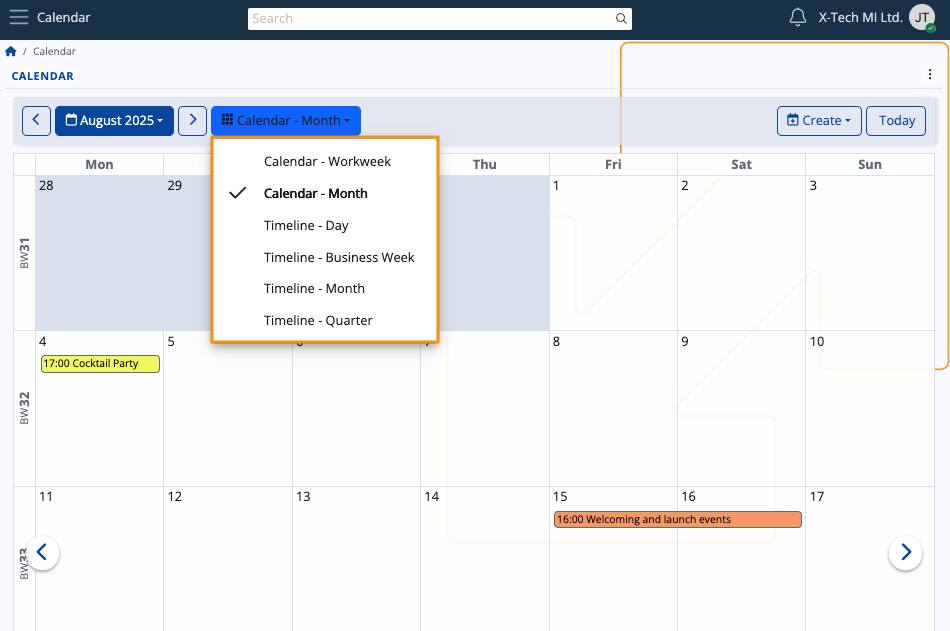950x631 pixels.
Task: Open the notifications bell
Action: pos(797,18)
